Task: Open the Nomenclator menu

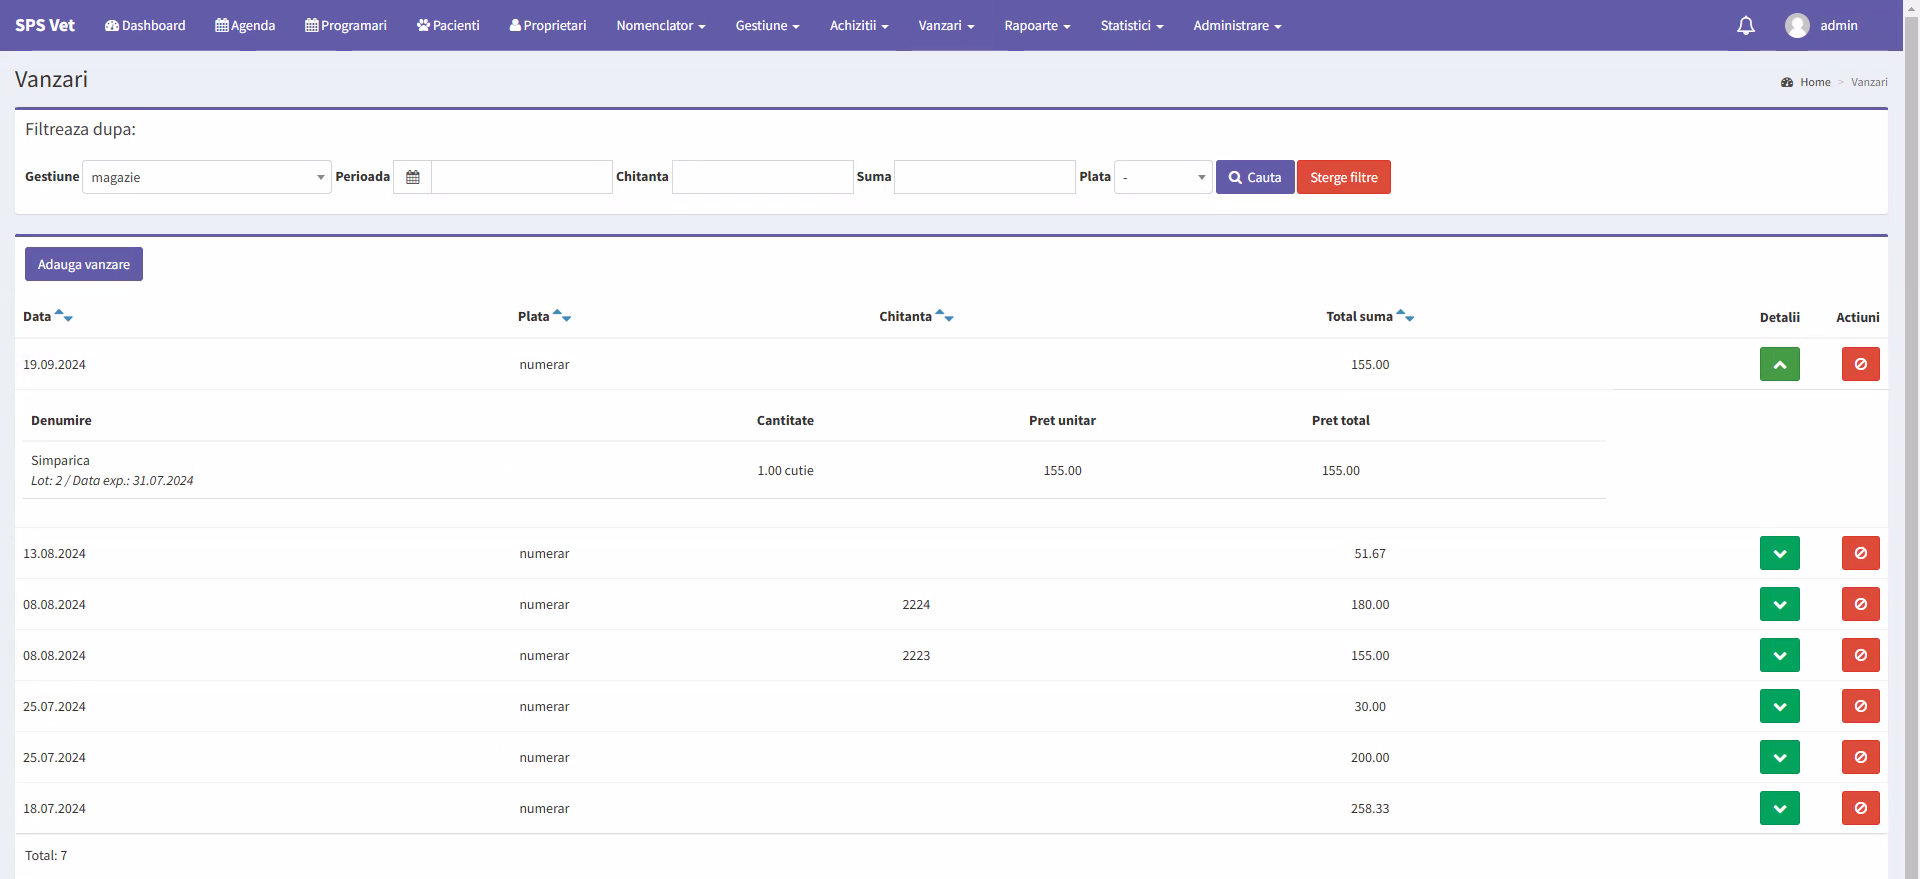Action: coord(660,26)
